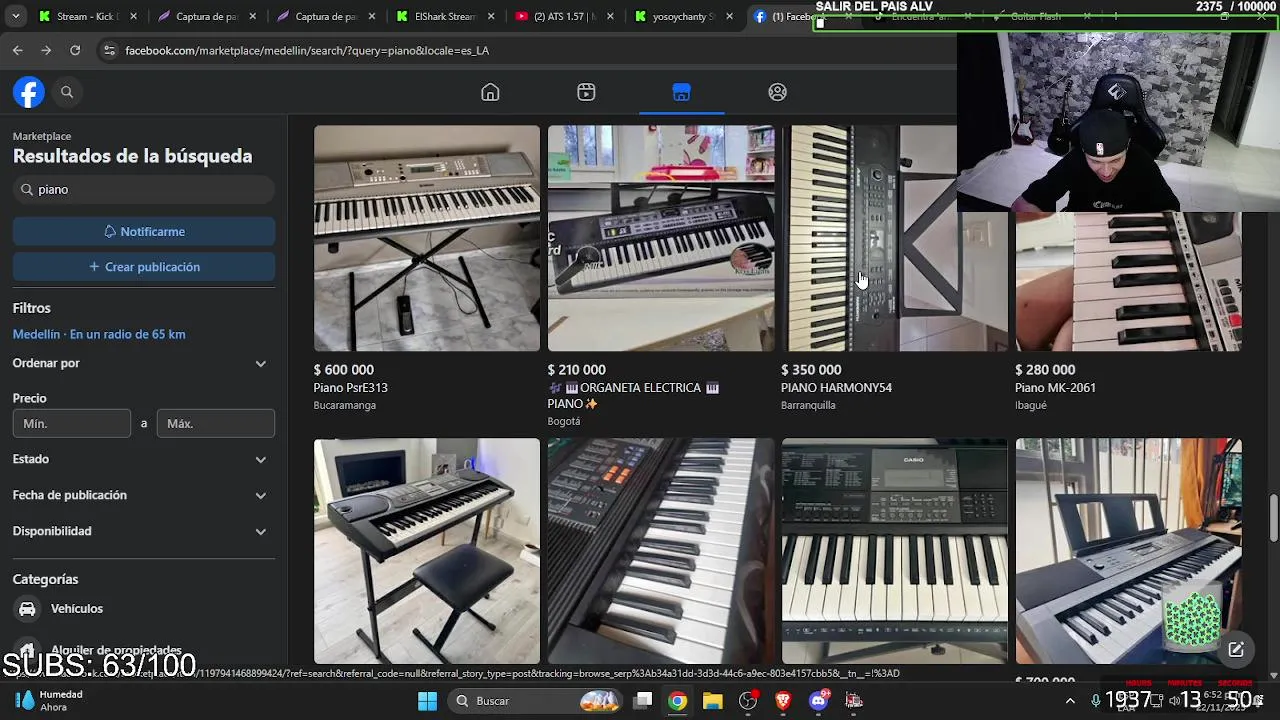This screenshot has width=1280, height=720.
Task: Open File Explorer from taskbar
Action: 712,701
